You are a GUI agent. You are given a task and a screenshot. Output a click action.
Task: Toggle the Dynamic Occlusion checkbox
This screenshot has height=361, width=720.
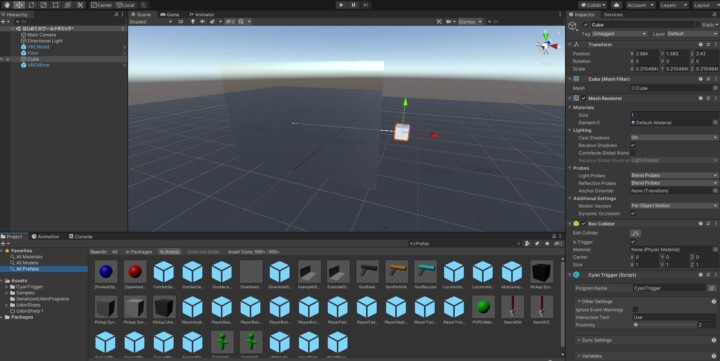[x=633, y=213]
